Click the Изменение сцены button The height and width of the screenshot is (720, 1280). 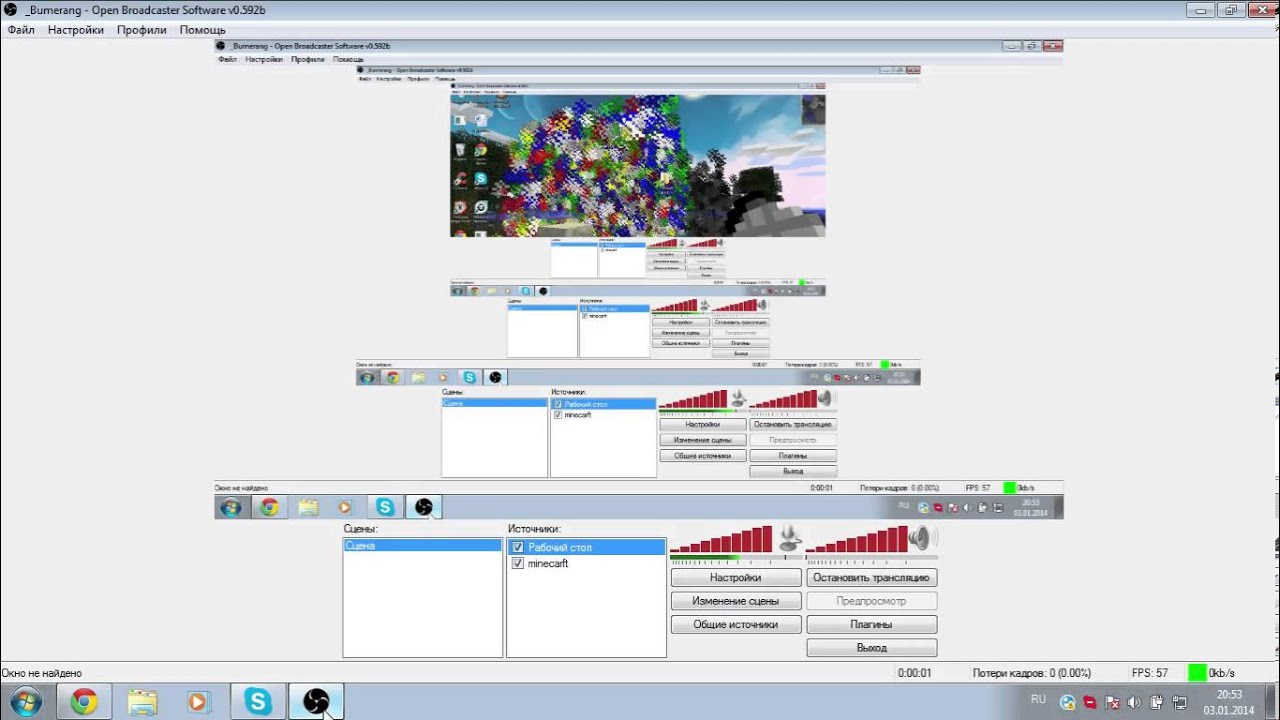pos(736,601)
